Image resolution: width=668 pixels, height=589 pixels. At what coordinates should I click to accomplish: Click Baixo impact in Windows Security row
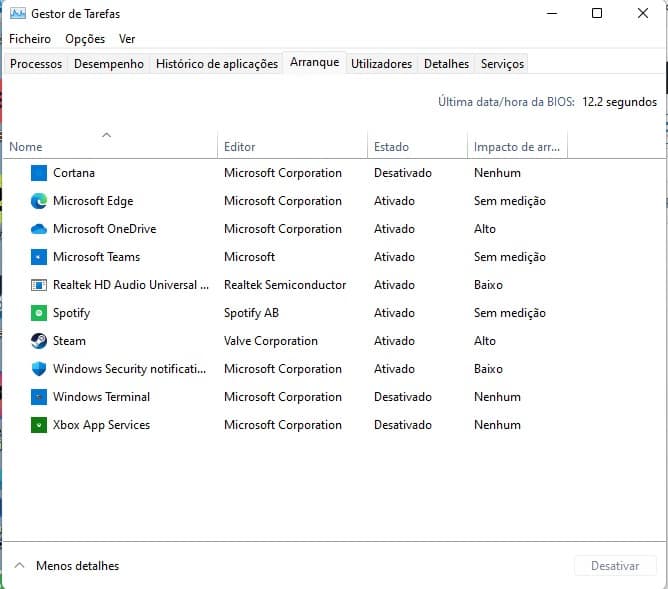(x=488, y=369)
